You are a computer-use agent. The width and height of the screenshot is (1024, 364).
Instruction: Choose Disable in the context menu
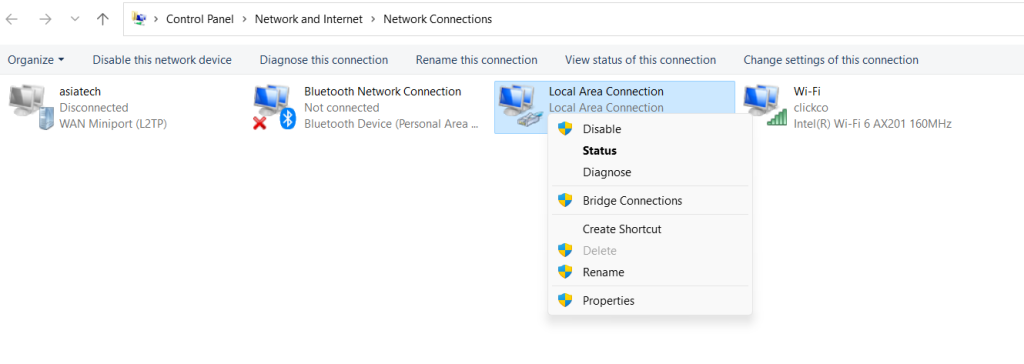[x=650, y=129]
